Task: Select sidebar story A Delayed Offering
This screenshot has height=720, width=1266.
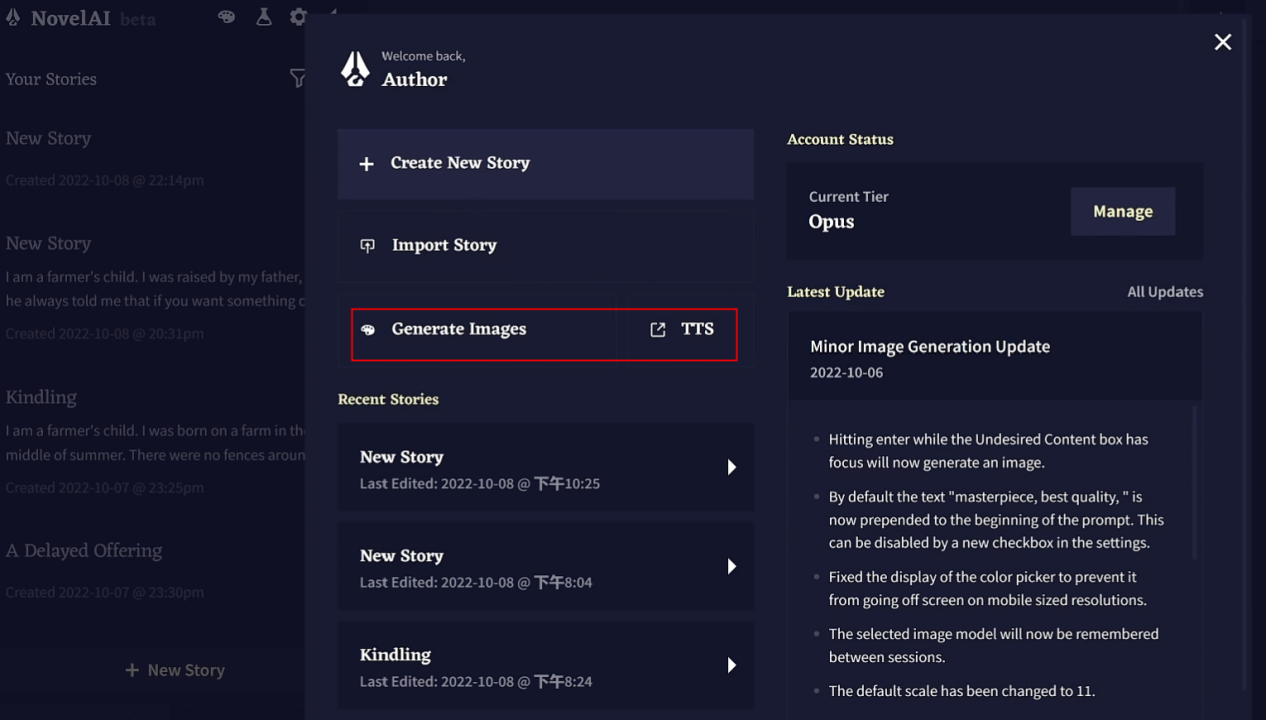Action: [x=152, y=570]
